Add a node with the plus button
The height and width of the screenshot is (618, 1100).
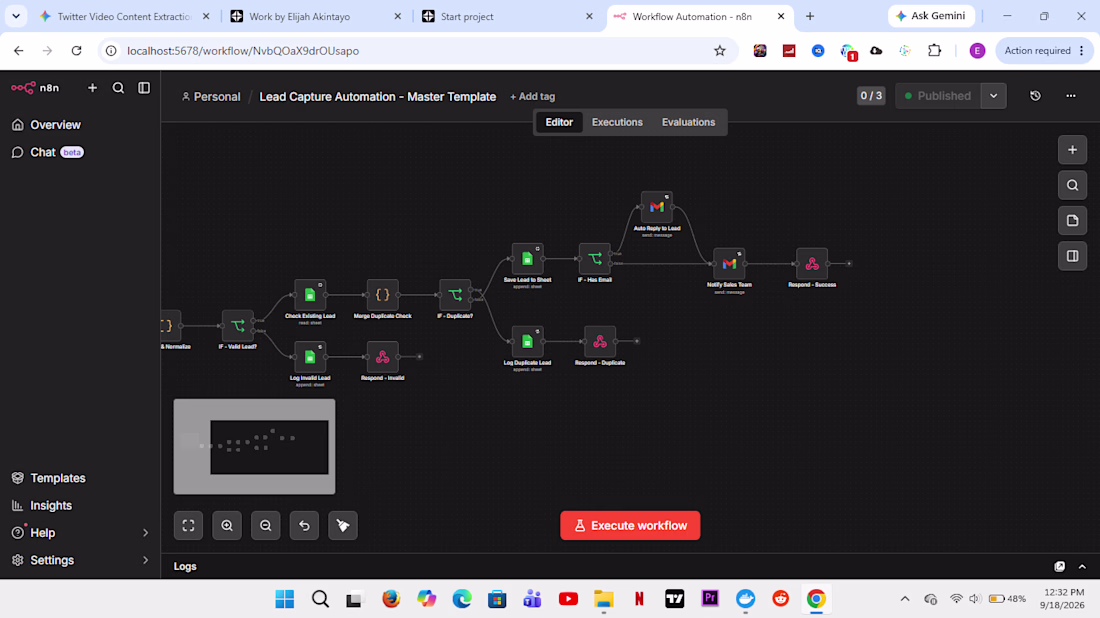(x=1072, y=149)
